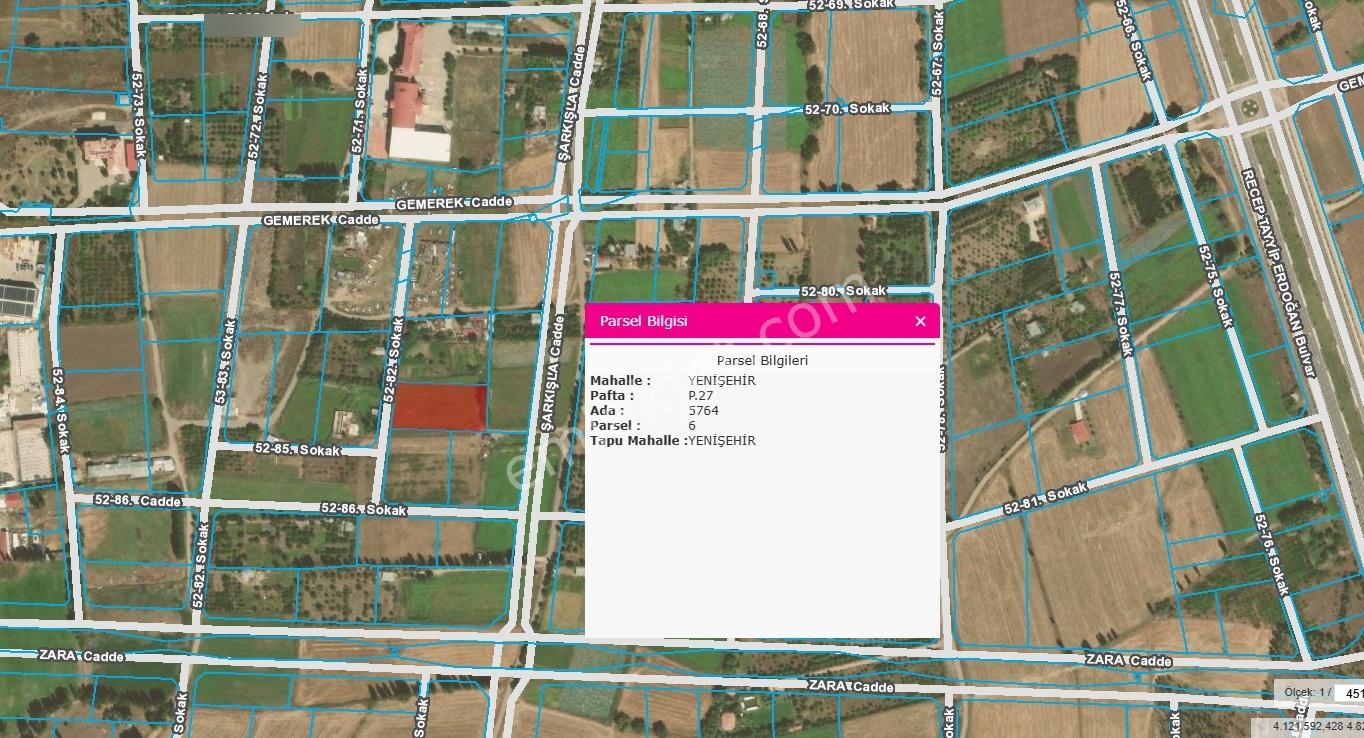The height and width of the screenshot is (738, 1364).
Task: Click the '52-80. Sokak' street label
Action: click(844, 290)
